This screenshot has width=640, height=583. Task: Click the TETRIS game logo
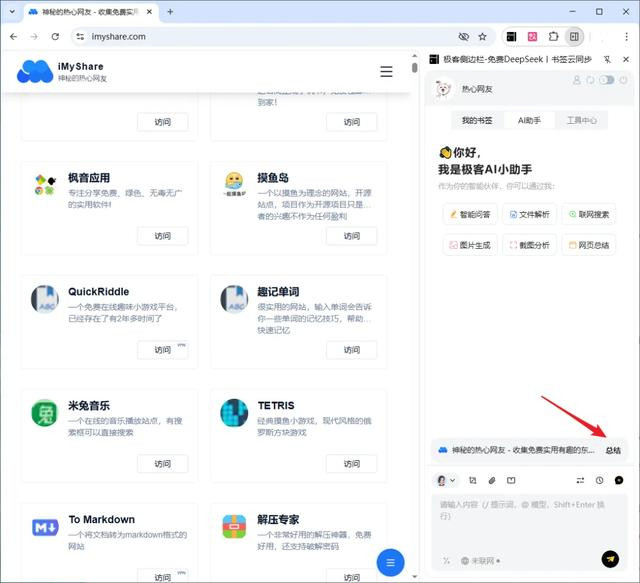tap(234, 413)
